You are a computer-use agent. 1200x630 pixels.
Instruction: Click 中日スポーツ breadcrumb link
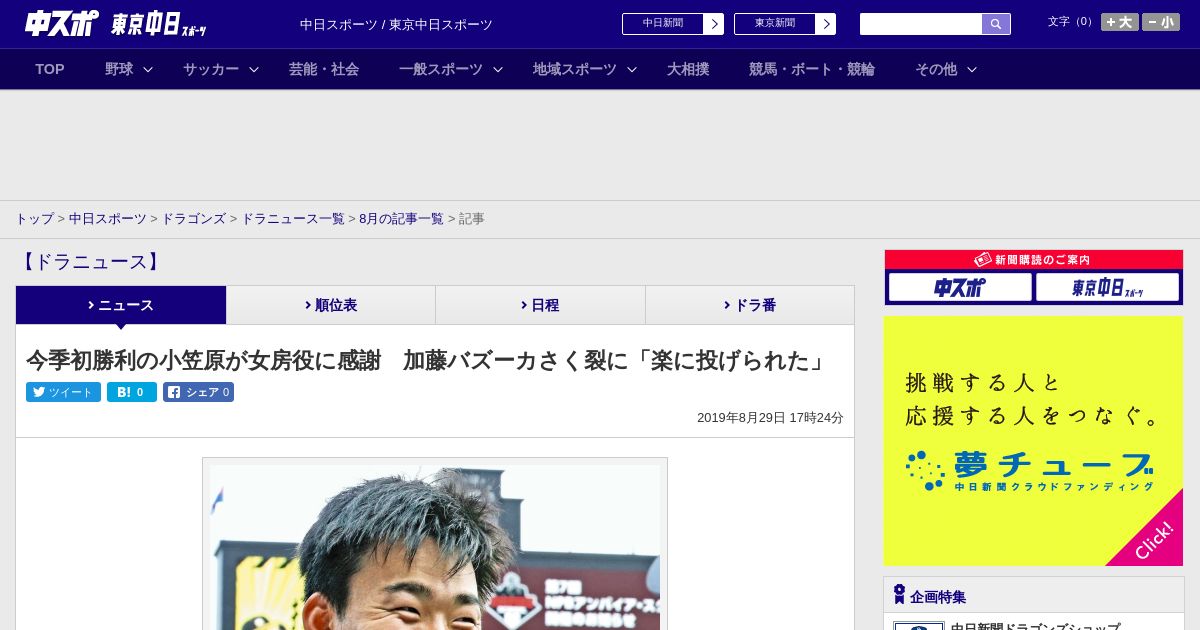tap(108, 219)
